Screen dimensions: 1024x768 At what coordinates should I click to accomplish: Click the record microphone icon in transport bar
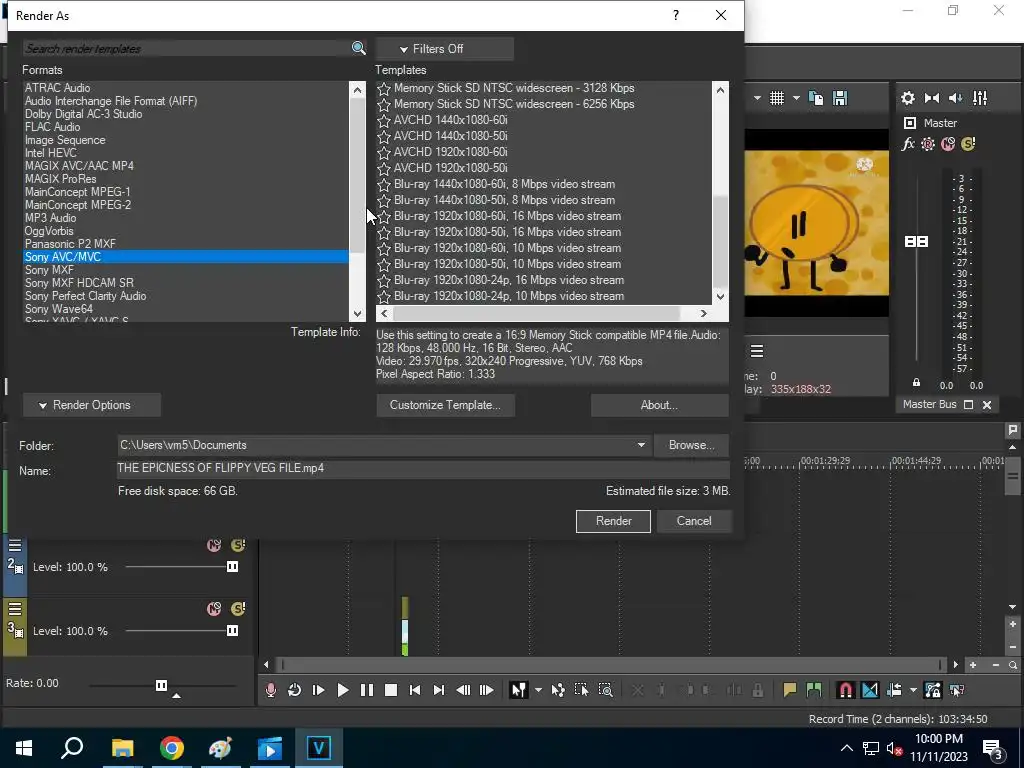tap(270, 690)
